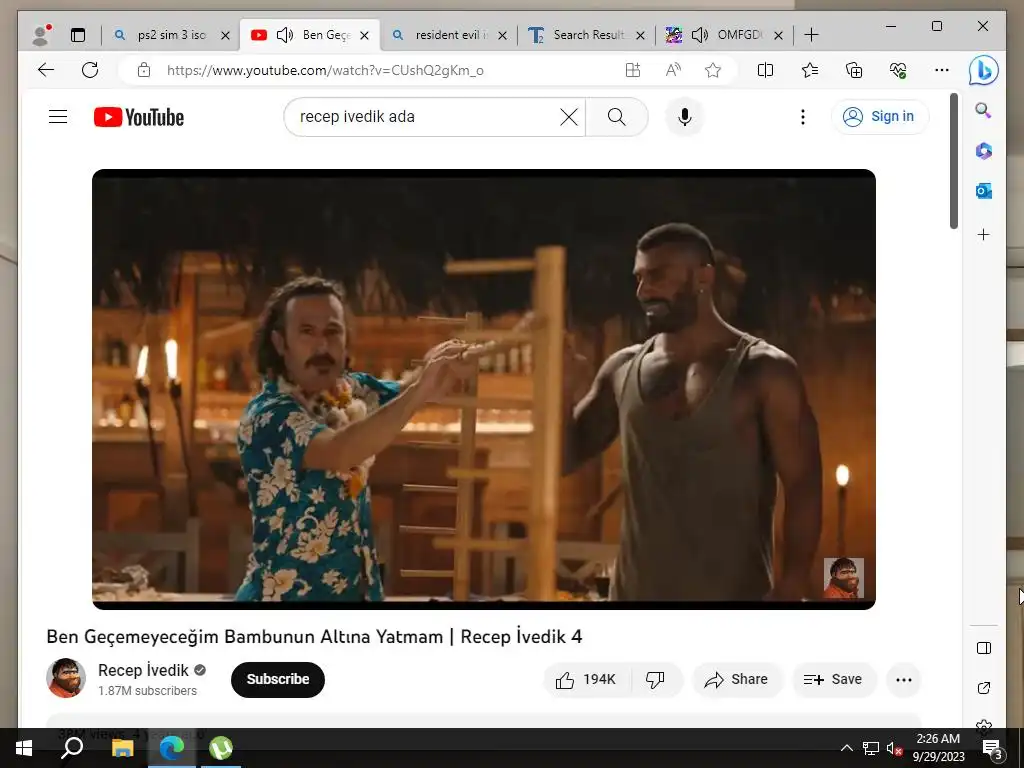Subscribe to the Recep İvedik channel
The width and height of the screenshot is (1024, 768).
click(x=278, y=679)
